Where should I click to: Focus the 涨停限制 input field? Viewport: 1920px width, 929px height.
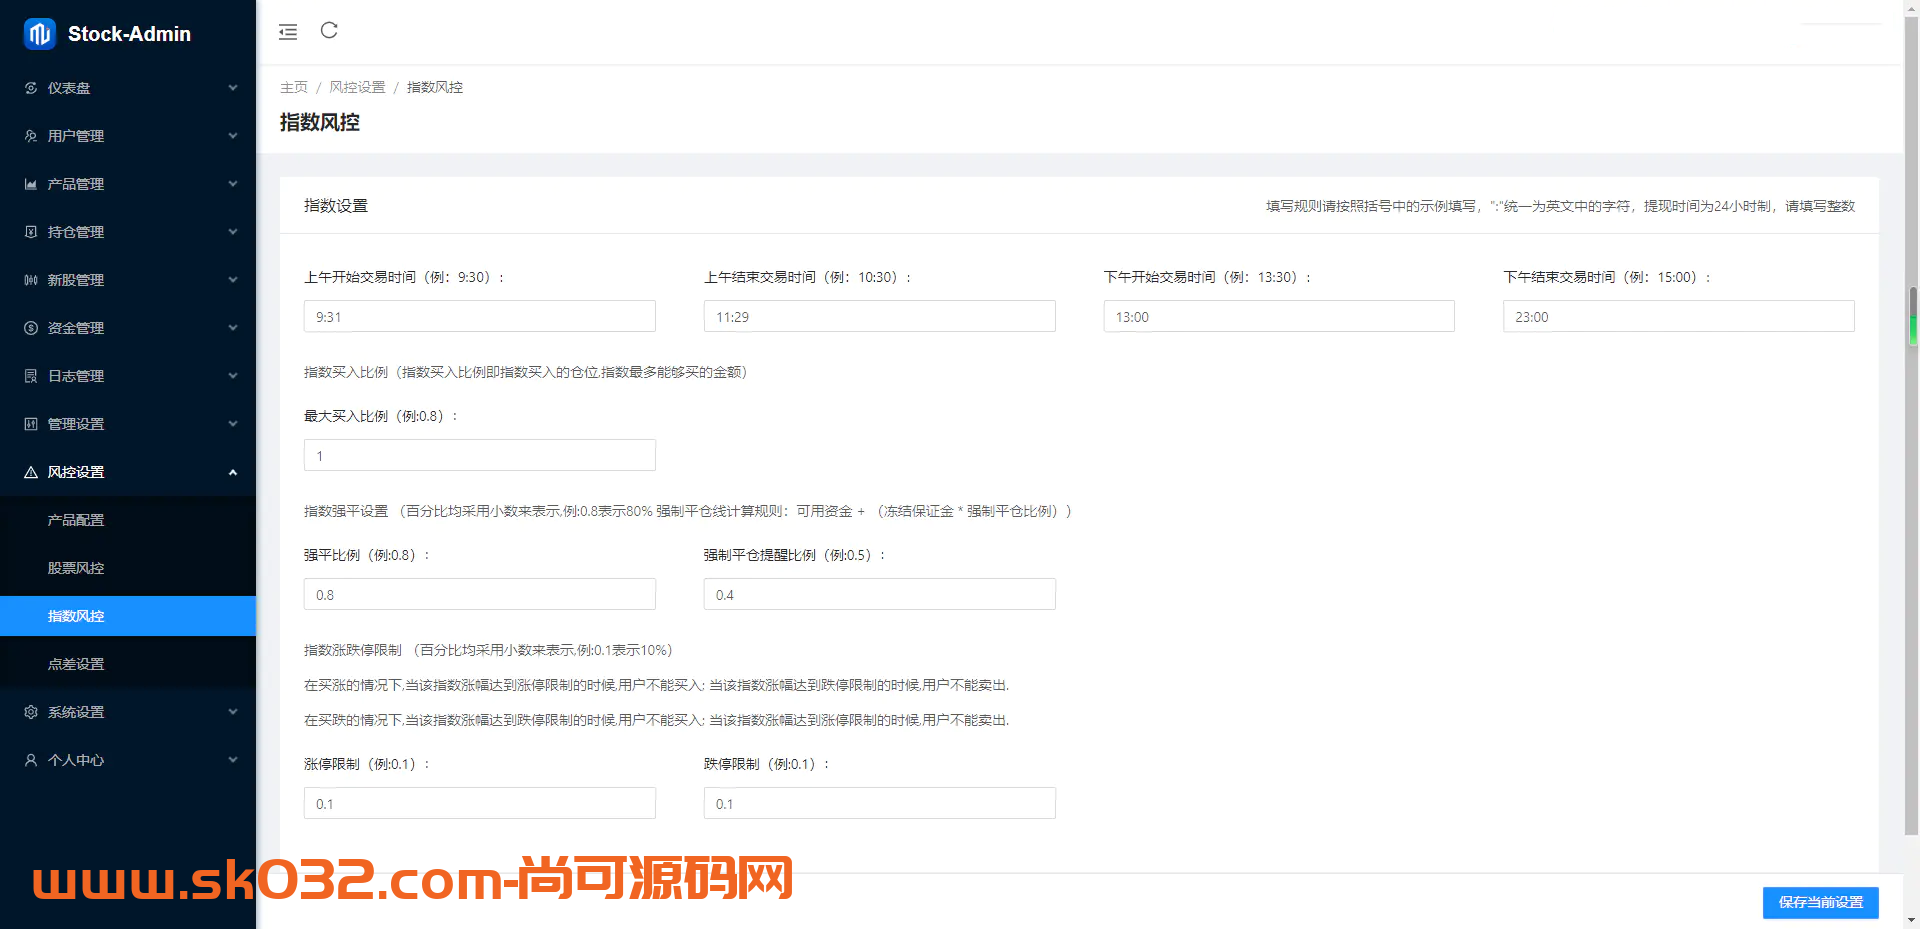(480, 803)
